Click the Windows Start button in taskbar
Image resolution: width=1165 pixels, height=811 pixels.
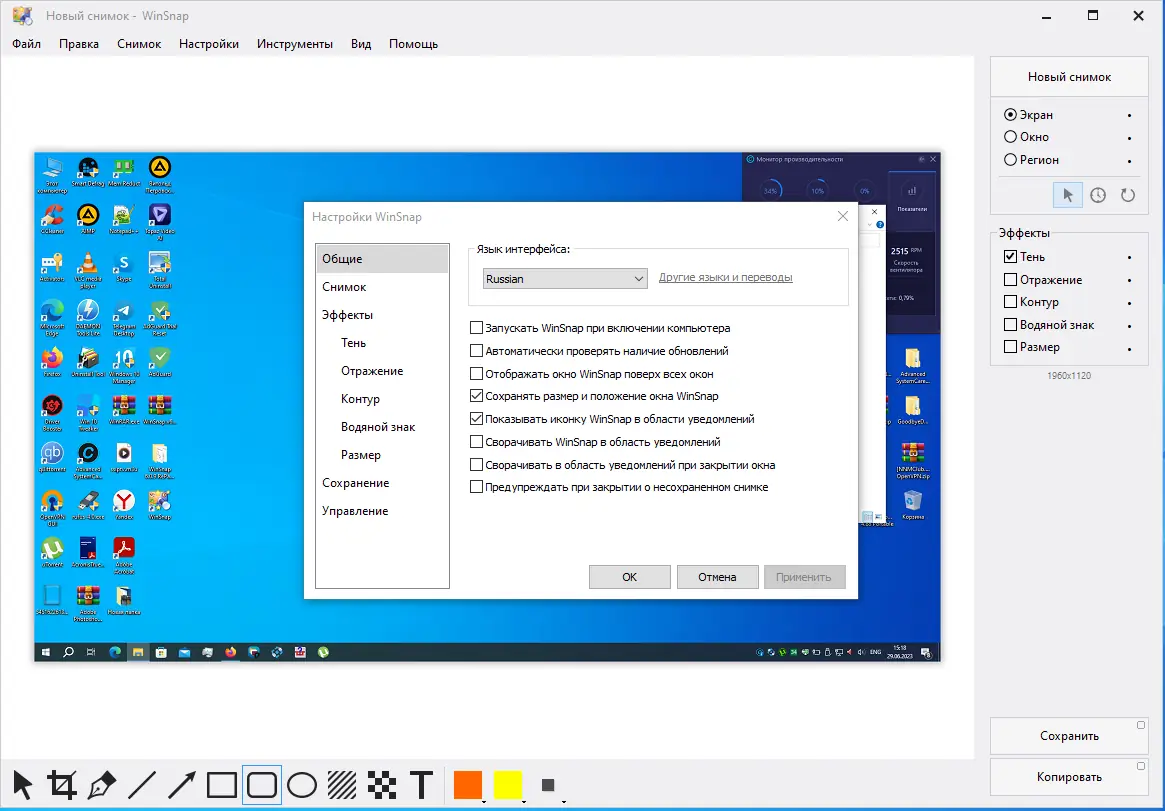pyautogui.click(x=45, y=652)
